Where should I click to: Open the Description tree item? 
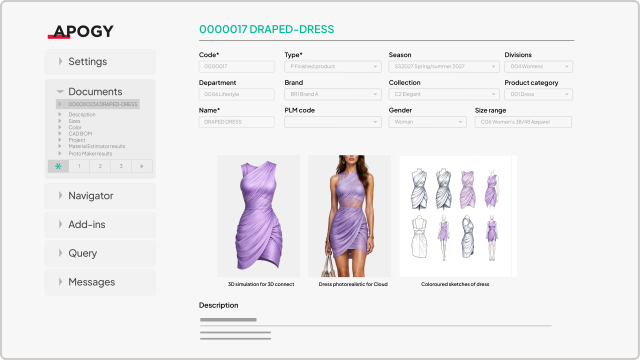82,115
